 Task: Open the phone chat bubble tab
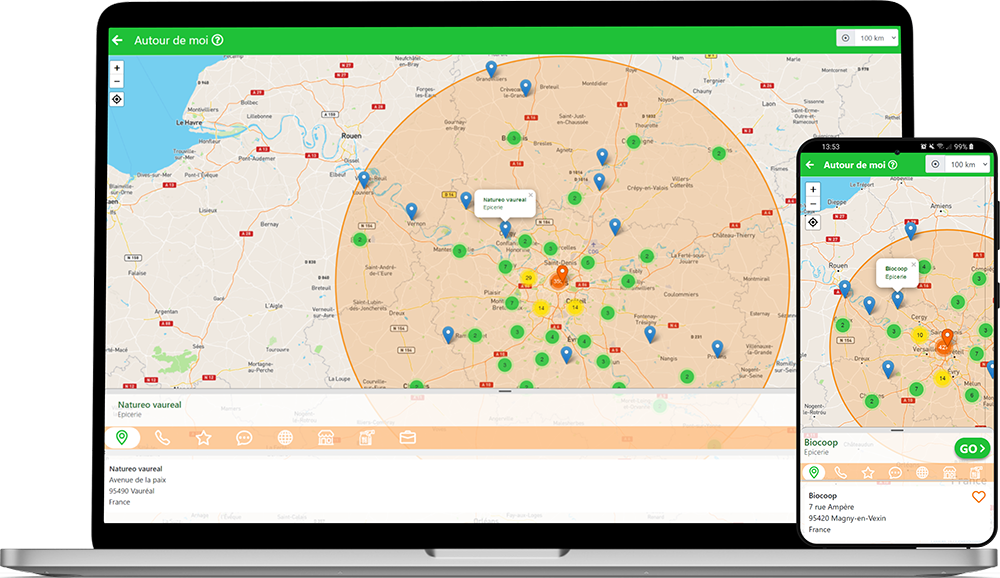[x=895, y=473]
